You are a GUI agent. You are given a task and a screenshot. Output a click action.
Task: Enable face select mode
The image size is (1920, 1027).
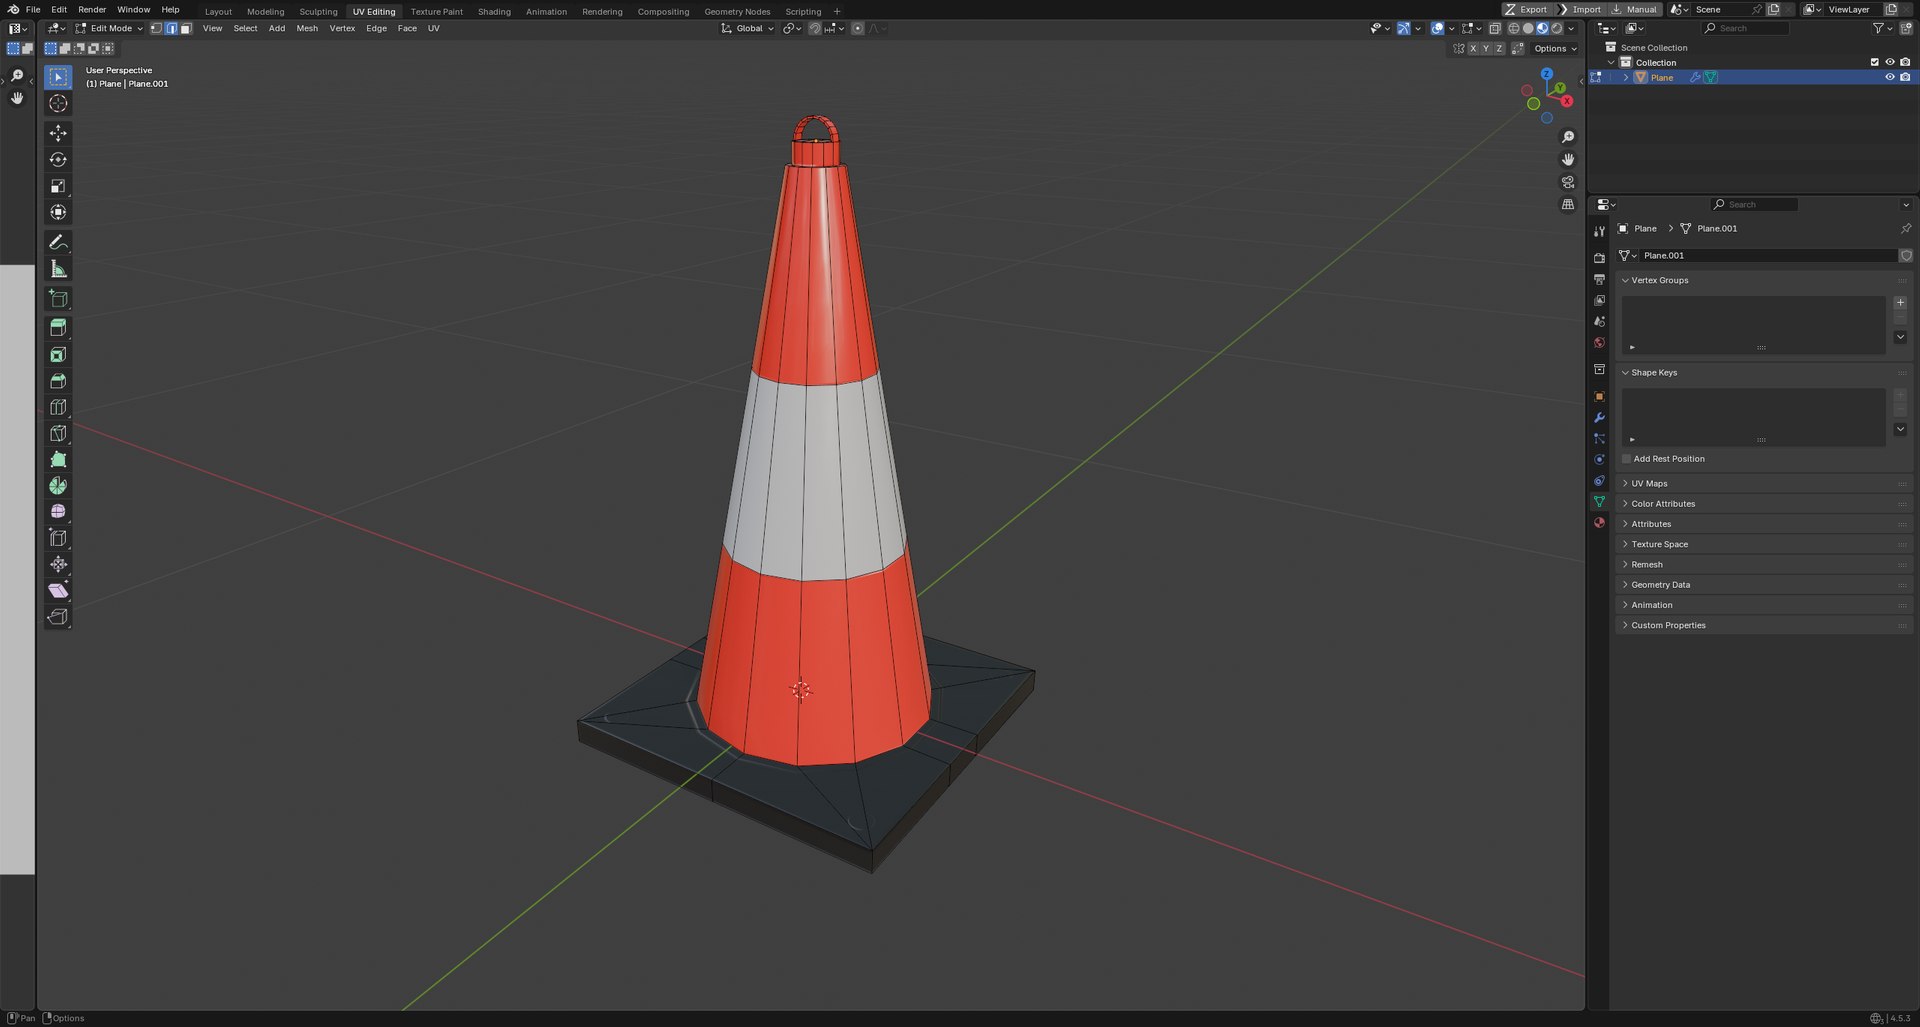186,28
